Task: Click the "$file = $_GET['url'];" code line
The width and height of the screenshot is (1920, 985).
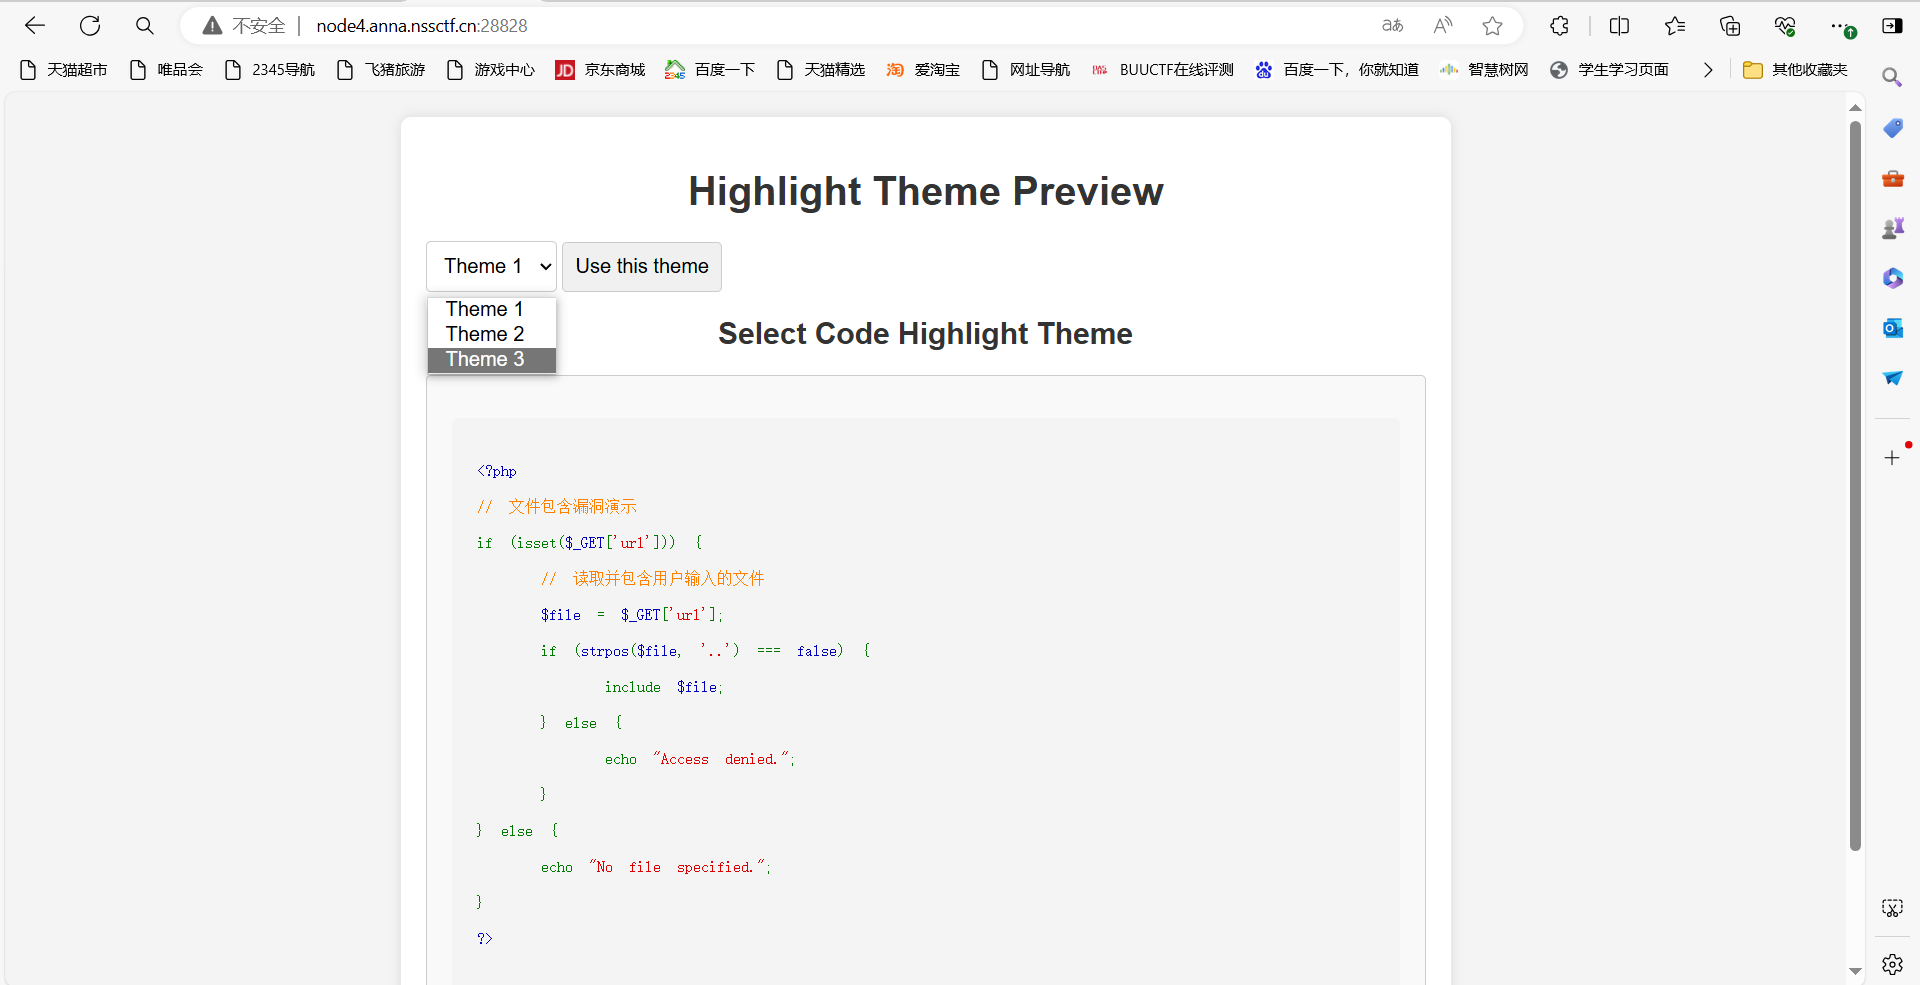Action: tap(632, 615)
